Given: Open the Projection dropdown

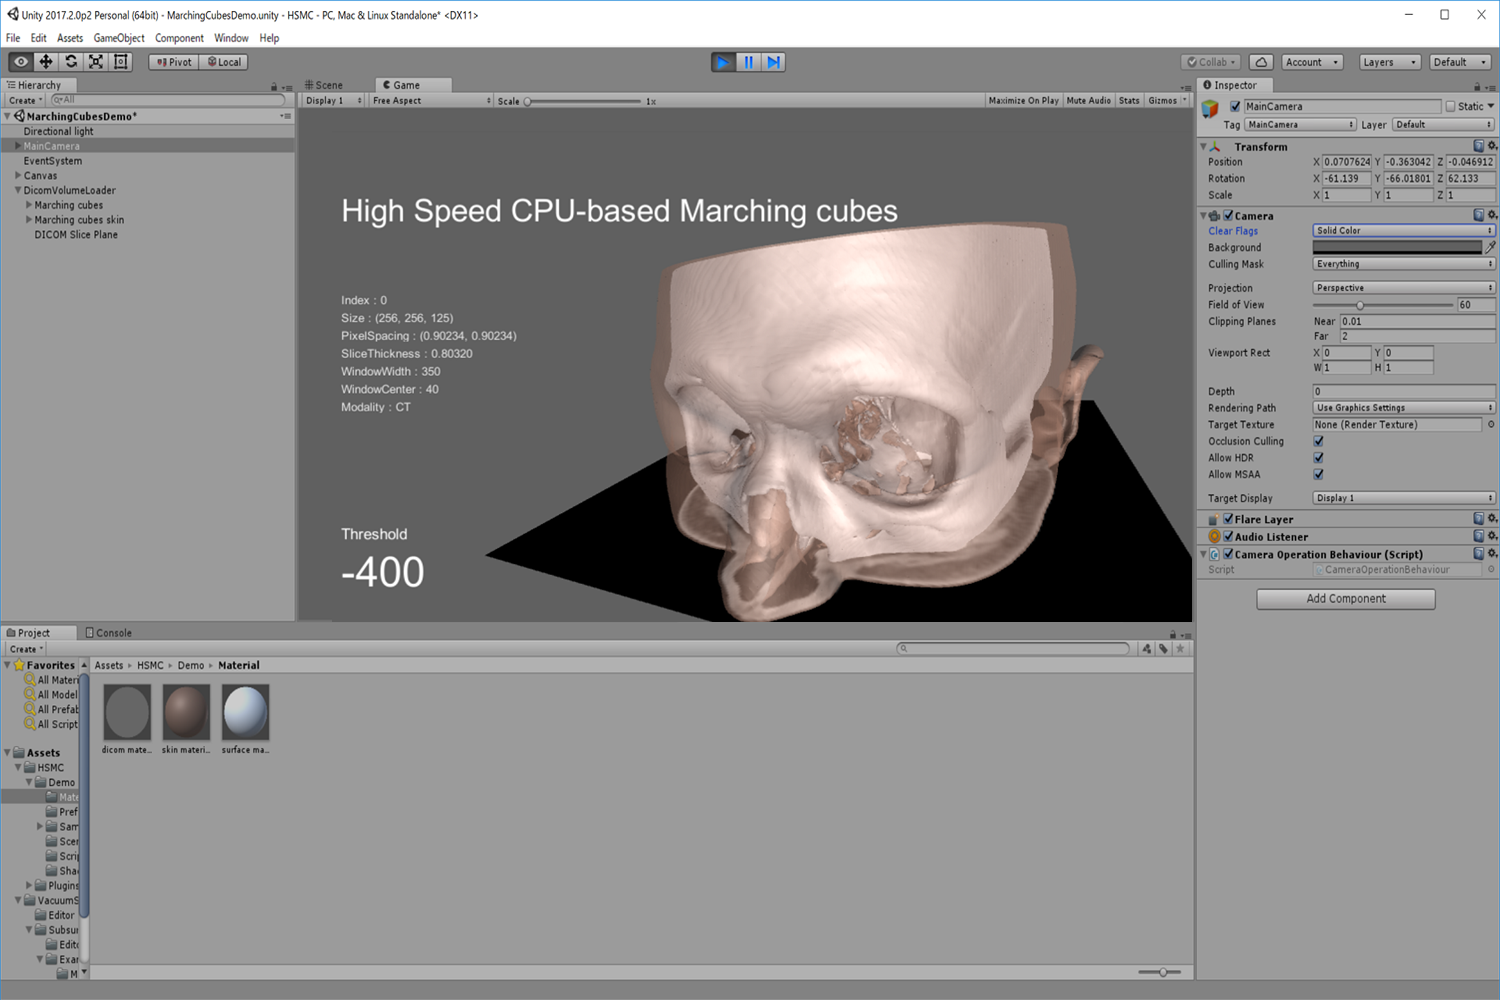Looking at the screenshot, I should coord(1403,288).
